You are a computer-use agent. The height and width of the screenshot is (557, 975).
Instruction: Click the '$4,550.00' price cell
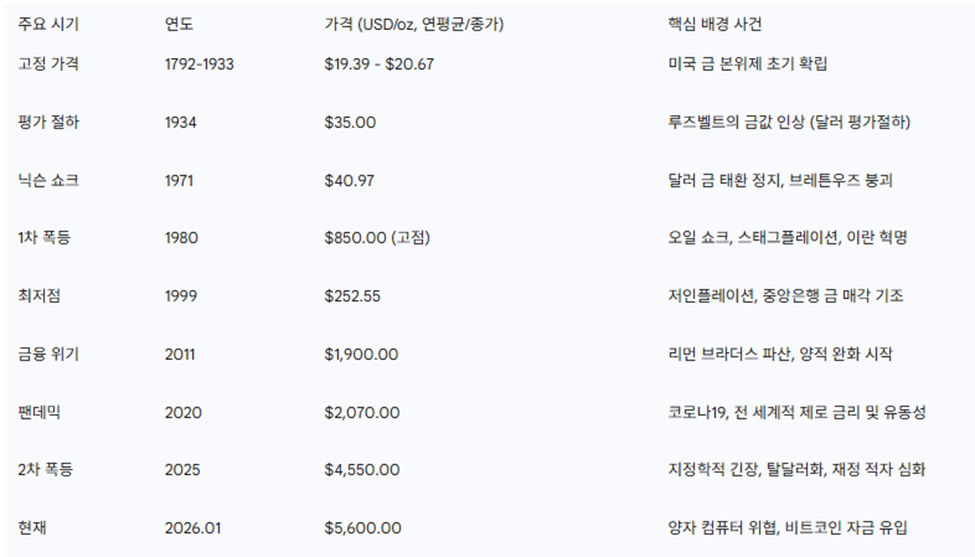362,470
